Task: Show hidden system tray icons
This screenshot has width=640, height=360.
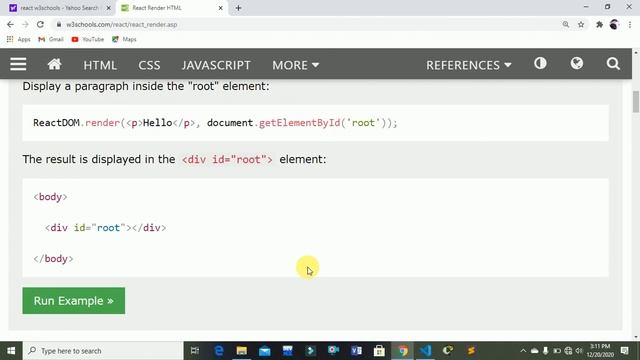Action: [523, 351]
